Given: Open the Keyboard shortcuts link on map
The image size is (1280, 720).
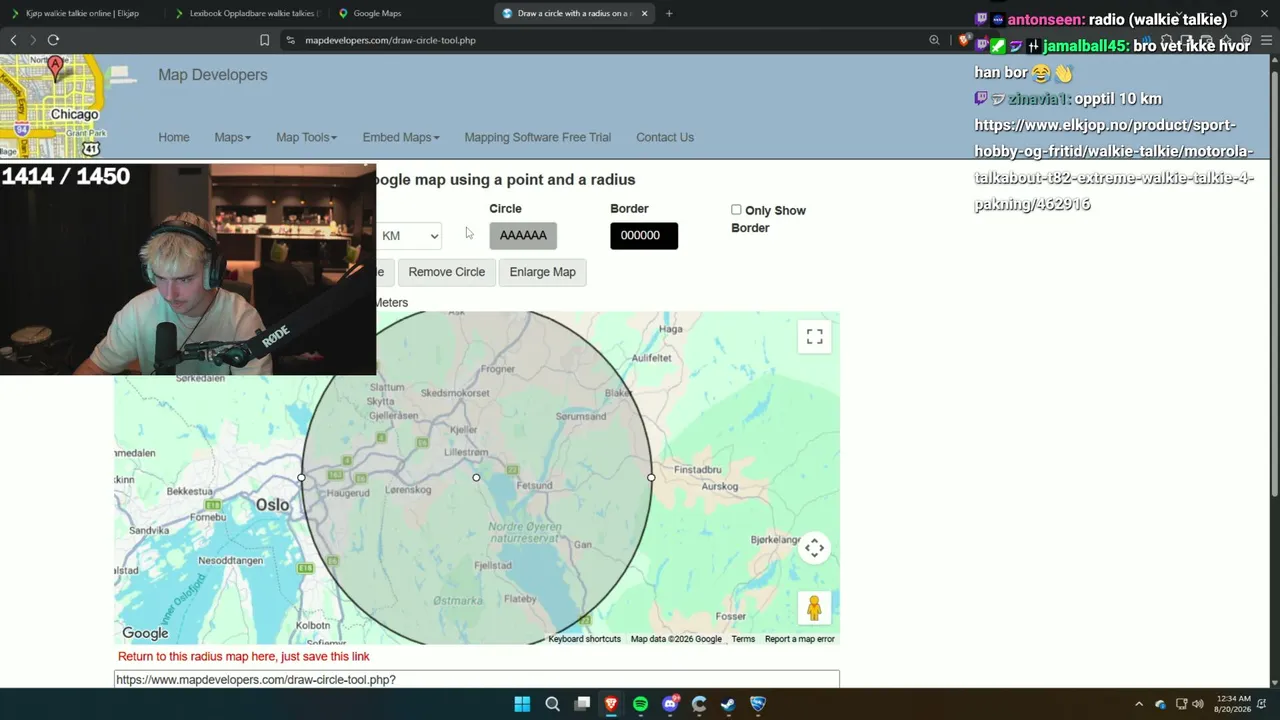Looking at the screenshot, I should (584, 639).
